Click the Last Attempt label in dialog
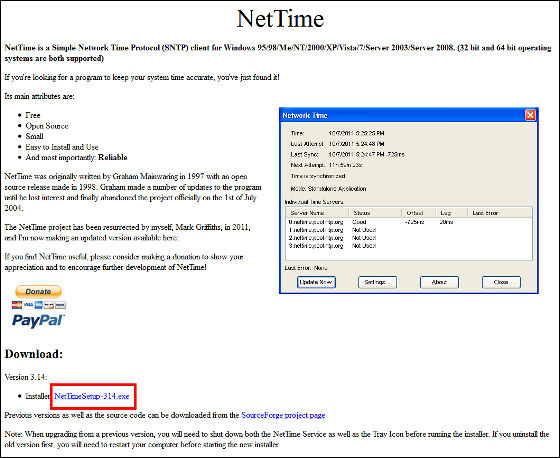The width and height of the screenshot is (560, 458). [x=307, y=144]
